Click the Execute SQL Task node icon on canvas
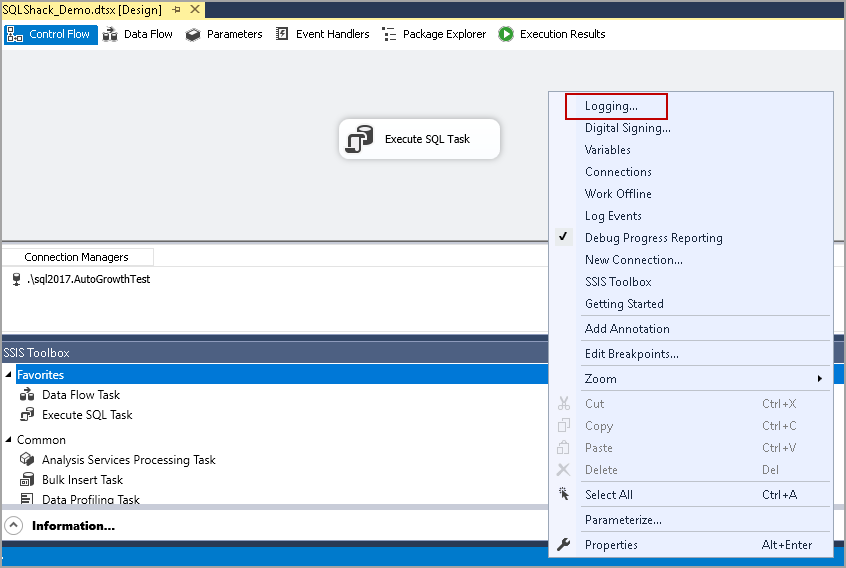846x568 pixels. [x=359, y=140]
